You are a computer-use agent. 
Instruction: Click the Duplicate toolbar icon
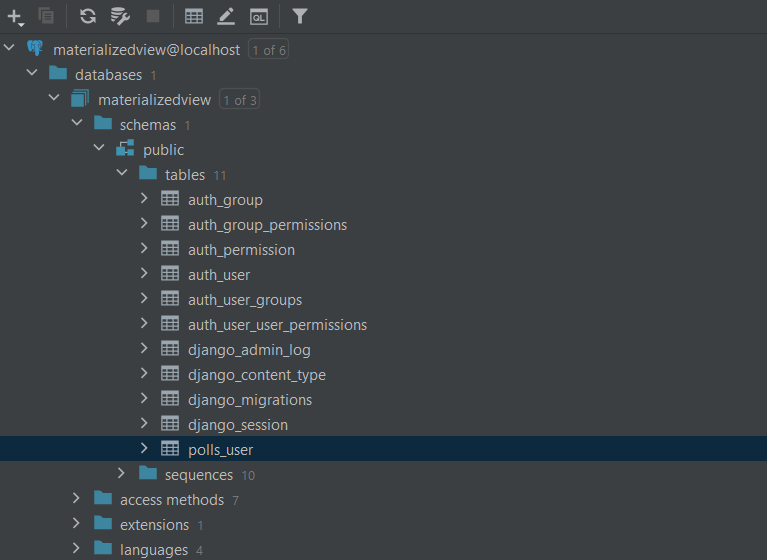[x=46, y=16]
